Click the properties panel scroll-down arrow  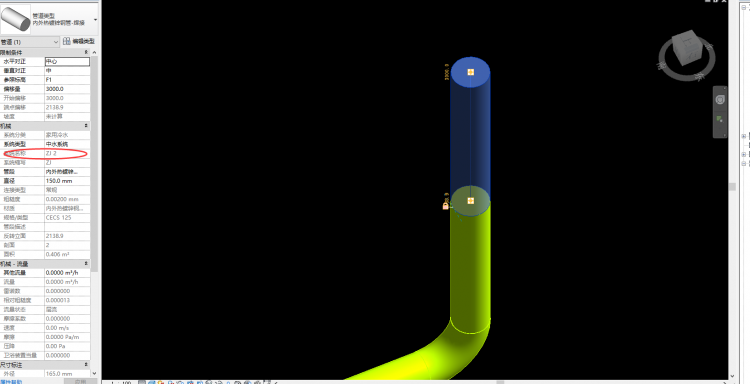[94, 373]
